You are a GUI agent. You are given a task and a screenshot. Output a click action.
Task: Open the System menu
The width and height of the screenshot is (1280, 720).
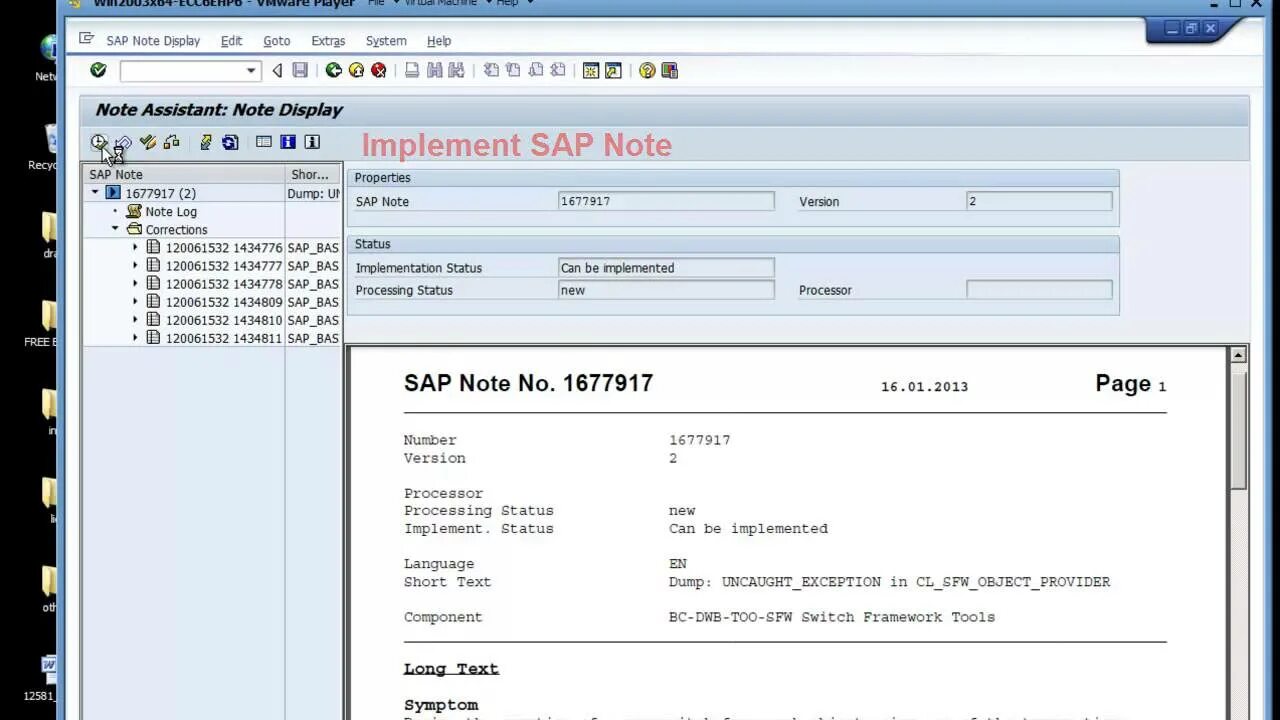(x=386, y=41)
